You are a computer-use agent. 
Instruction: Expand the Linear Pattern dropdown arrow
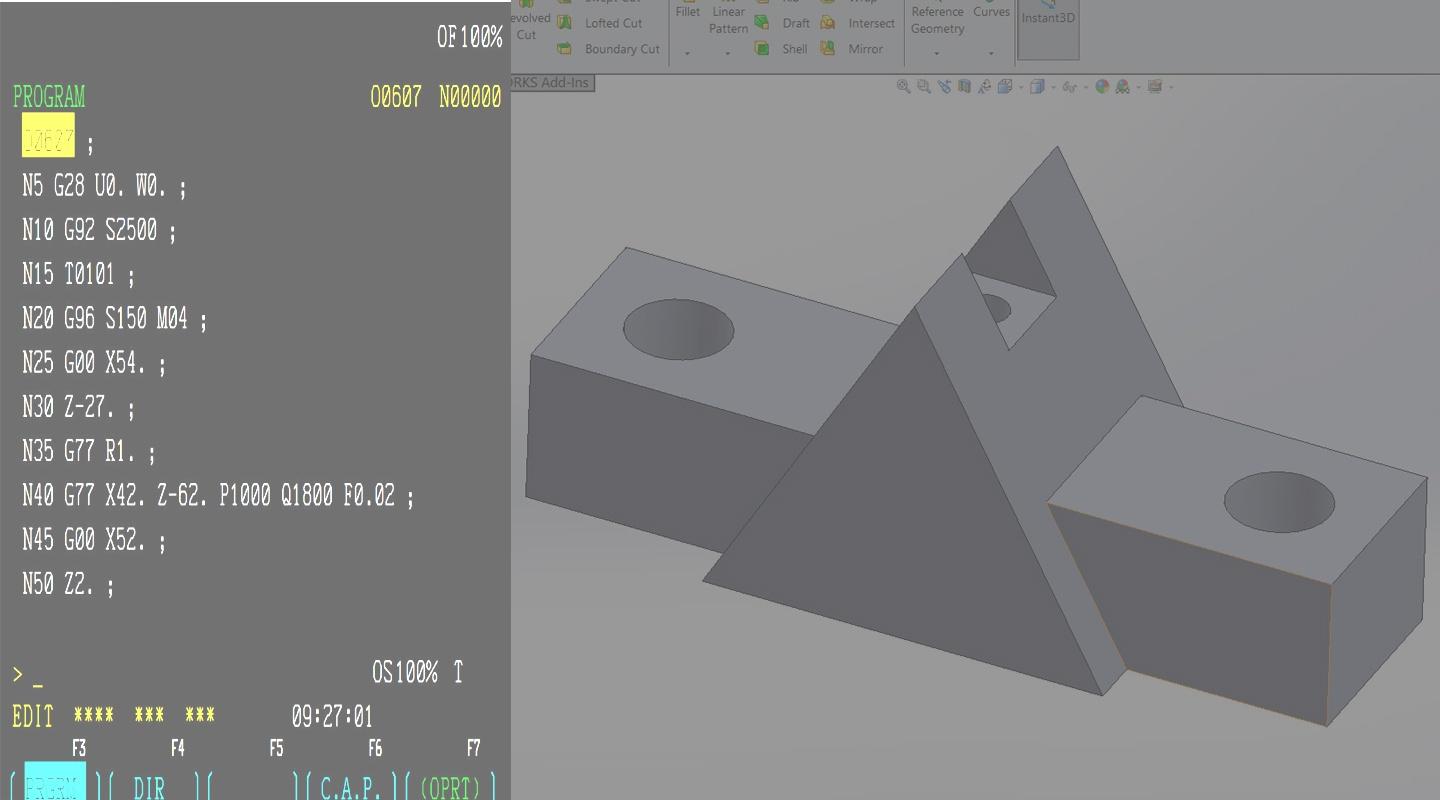pyautogui.click(x=727, y=53)
